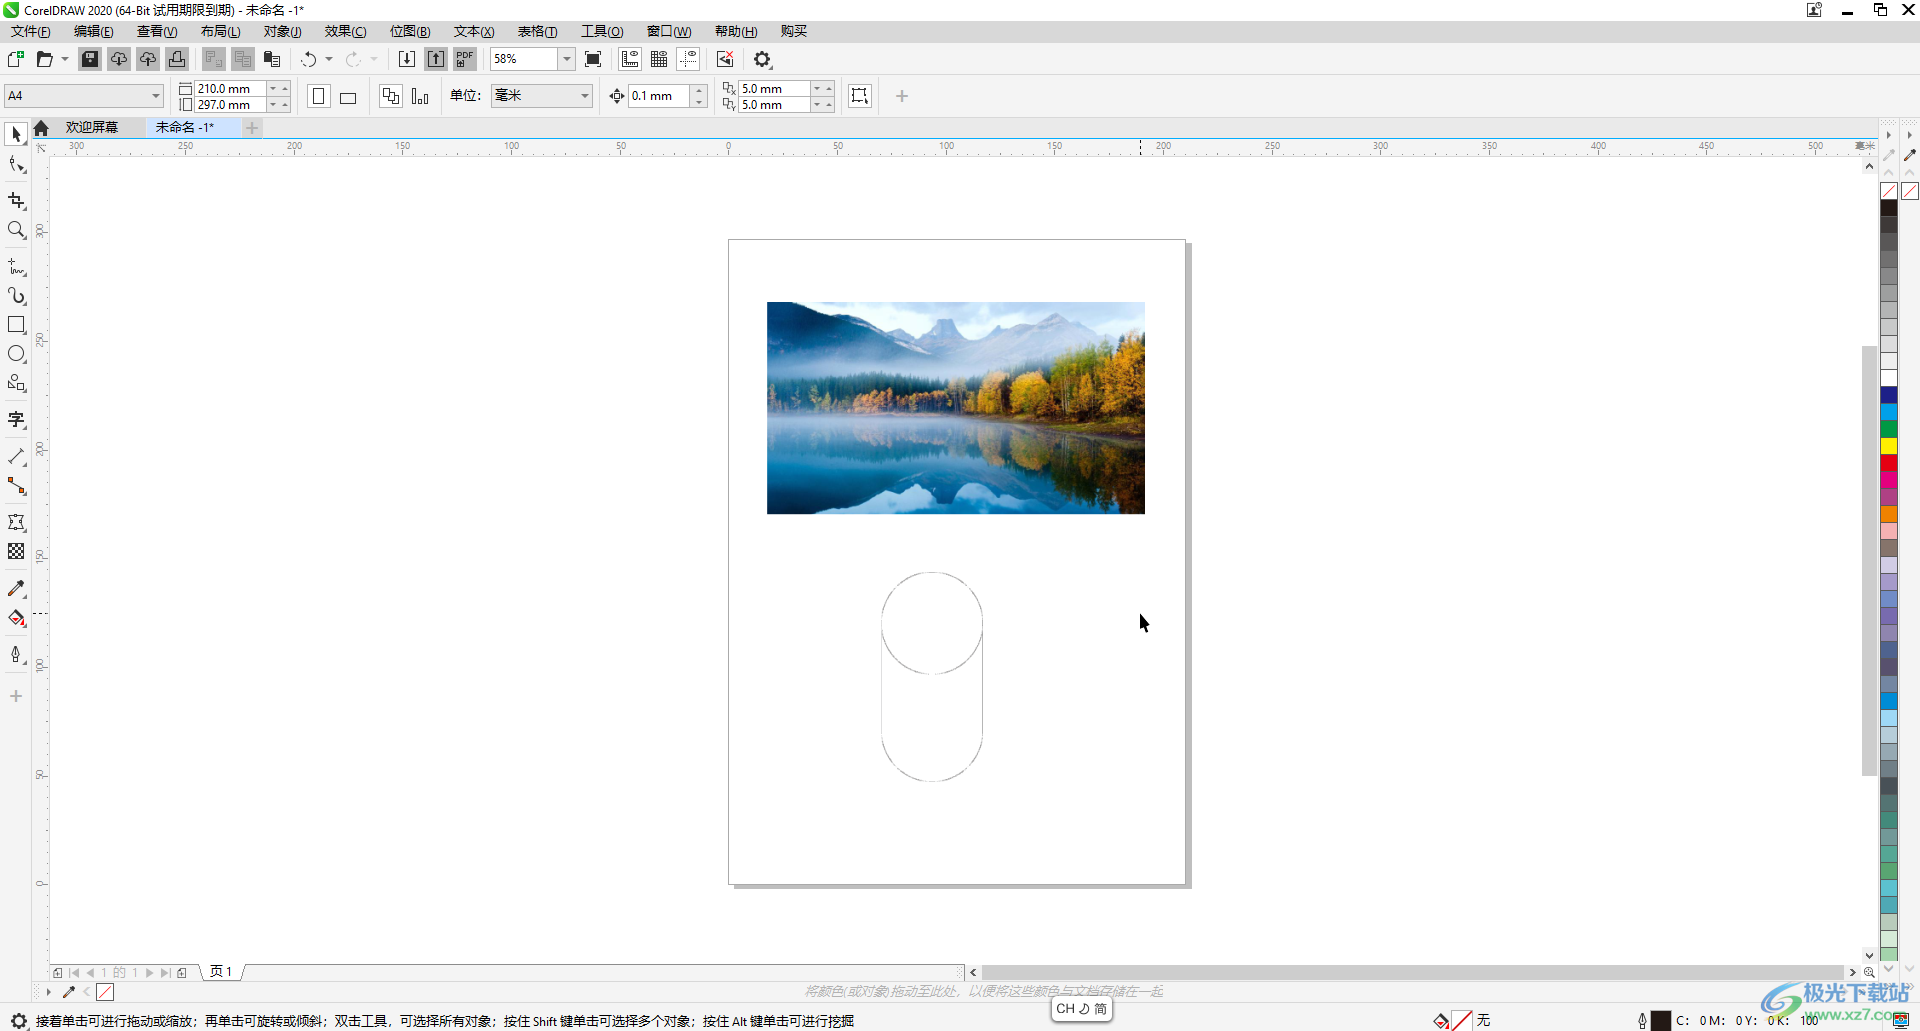Select the Zoom magnifier tool
This screenshot has height=1031, width=1920.
pos(16,230)
